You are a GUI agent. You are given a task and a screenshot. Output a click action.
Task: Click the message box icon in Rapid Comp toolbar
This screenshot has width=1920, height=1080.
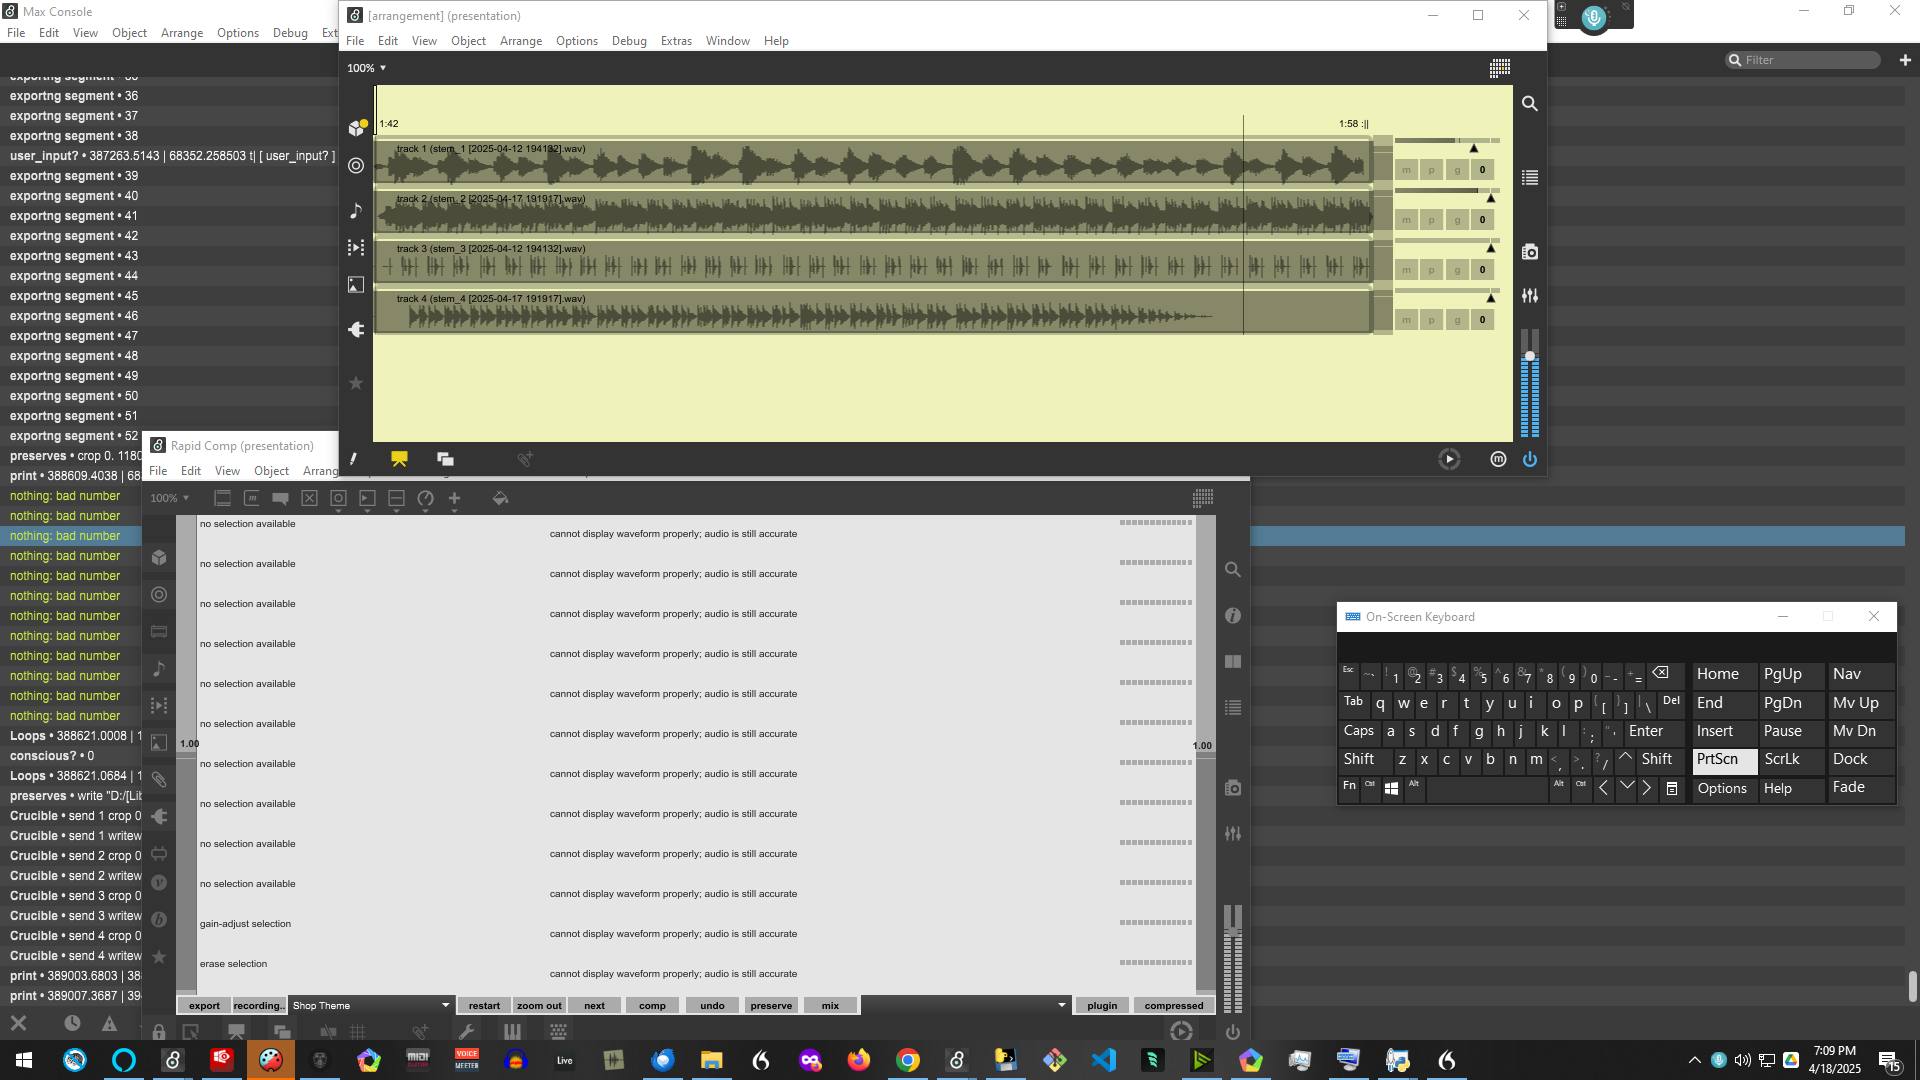pos(252,498)
